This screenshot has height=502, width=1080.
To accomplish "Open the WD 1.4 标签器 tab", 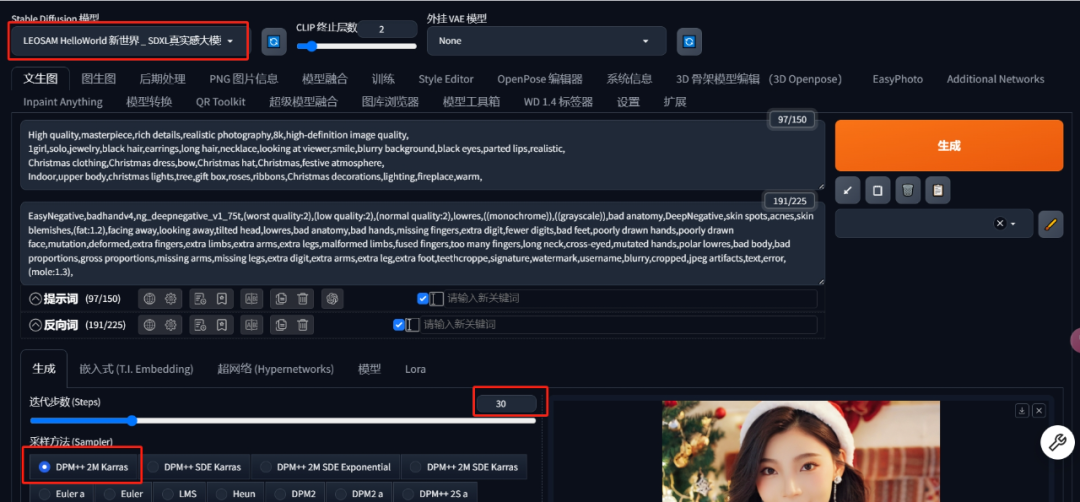I will tap(558, 102).
